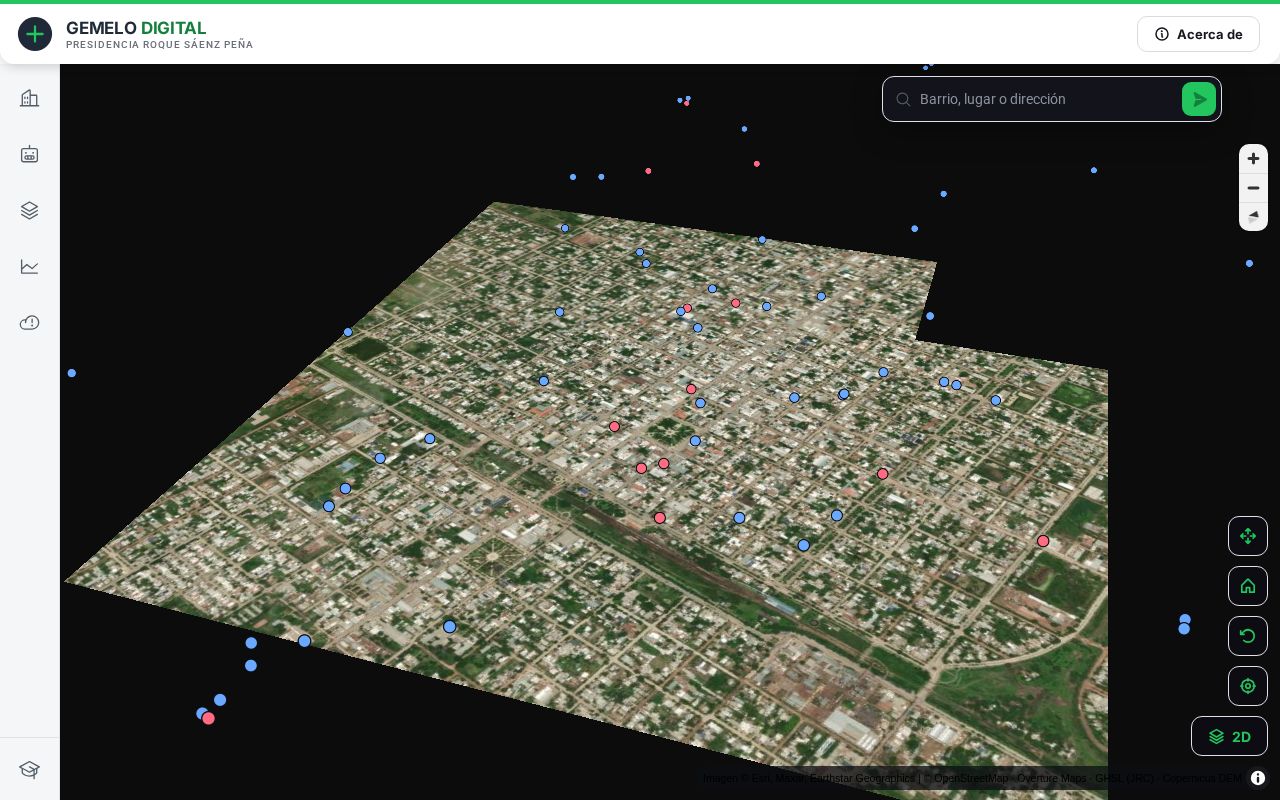Zoom in on the map
This screenshot has width=1280, height=800.
pyautogui.click(x=1253, y=159)
